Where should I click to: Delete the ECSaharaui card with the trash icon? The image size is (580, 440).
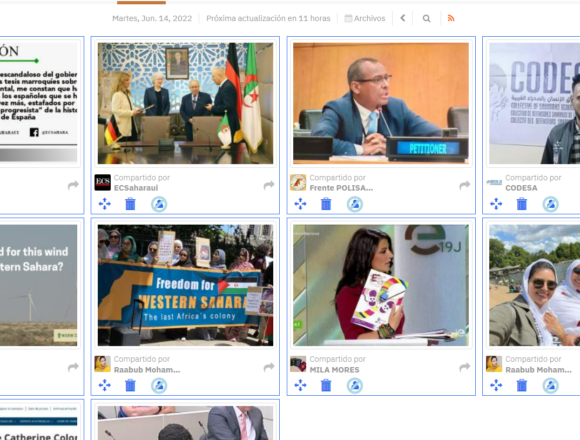(x=130, y=204)
